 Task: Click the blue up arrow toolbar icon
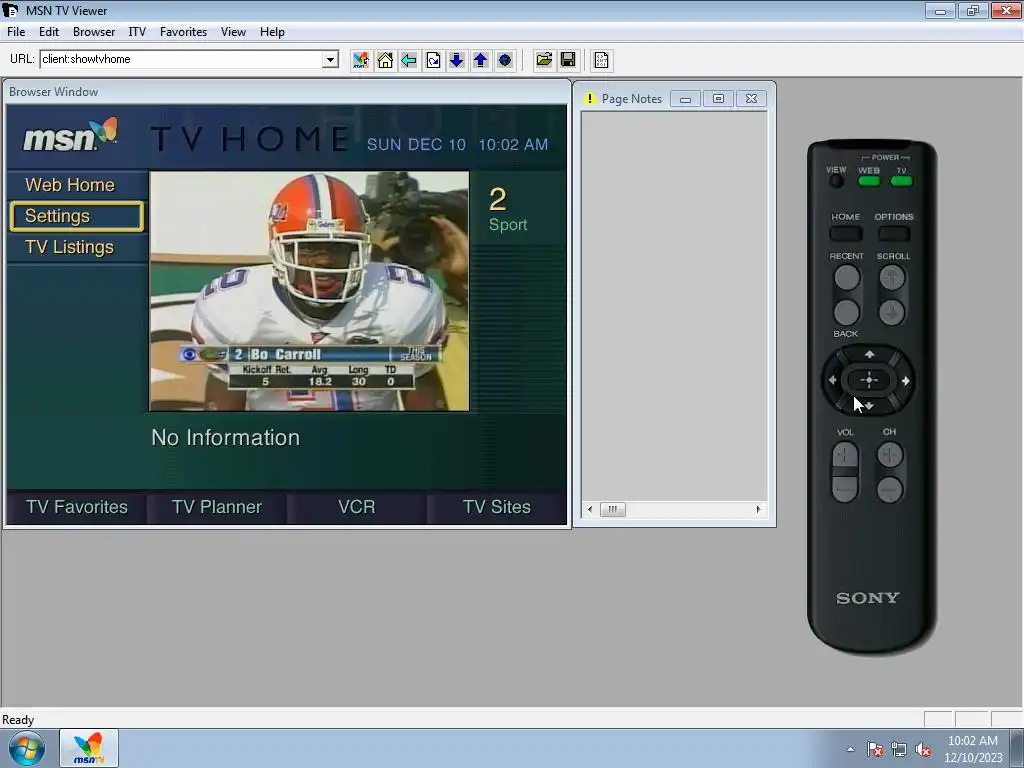pos(481,60)
